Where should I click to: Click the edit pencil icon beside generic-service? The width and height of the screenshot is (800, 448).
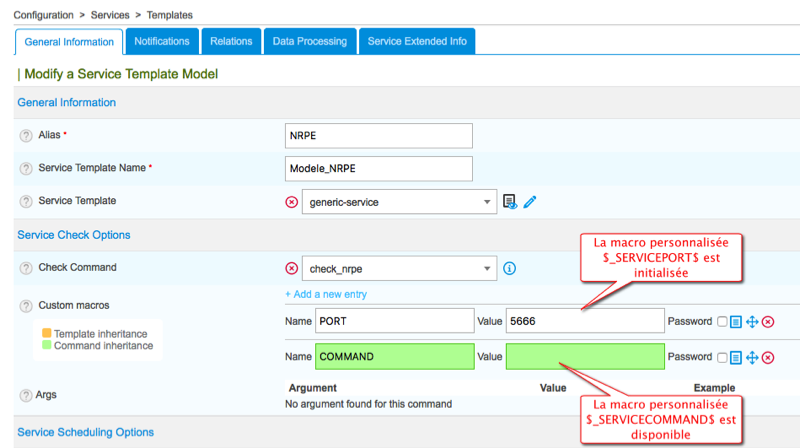(x=530, y=202)
